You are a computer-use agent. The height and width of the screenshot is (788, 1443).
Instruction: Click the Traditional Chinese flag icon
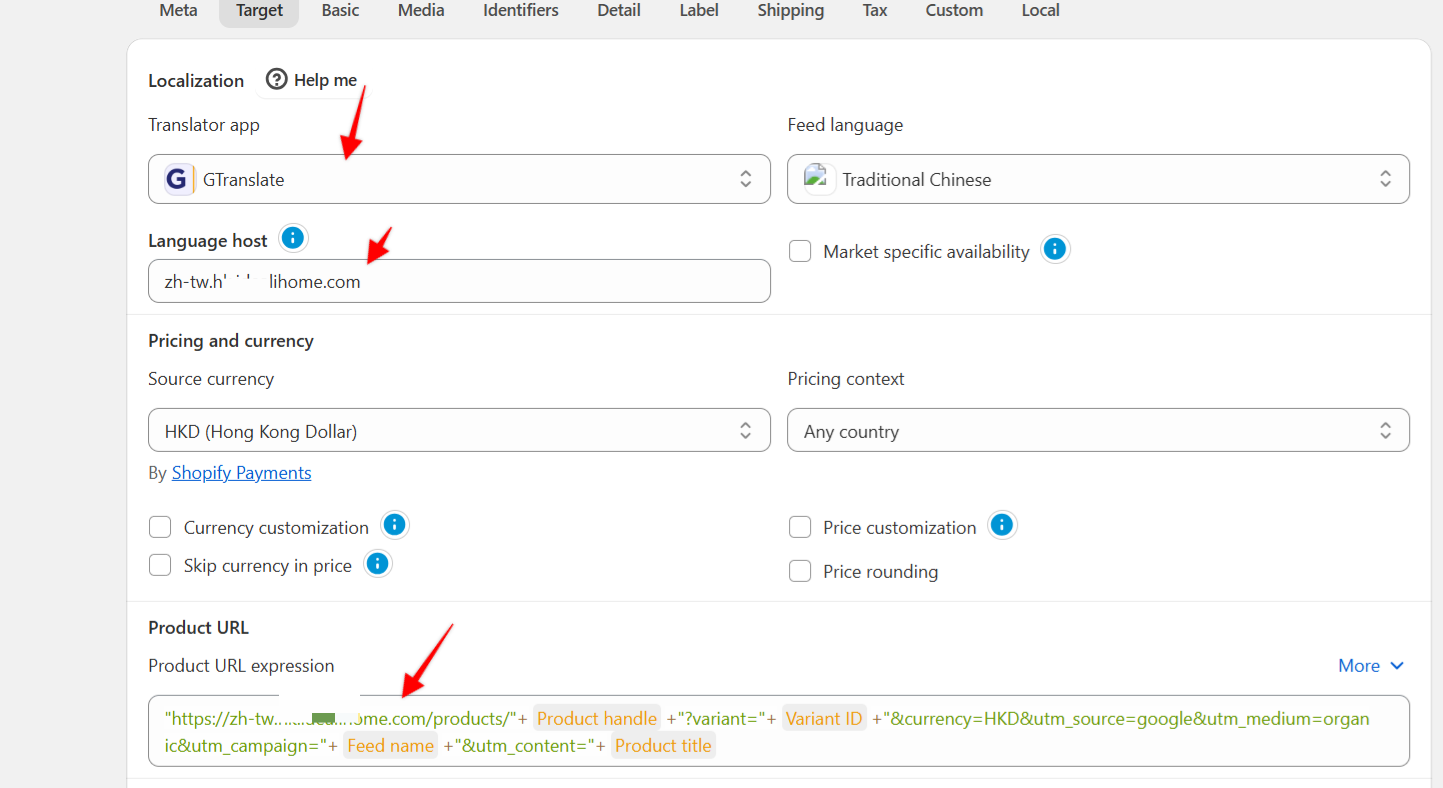pyautogui.click(x=819, y=178)
